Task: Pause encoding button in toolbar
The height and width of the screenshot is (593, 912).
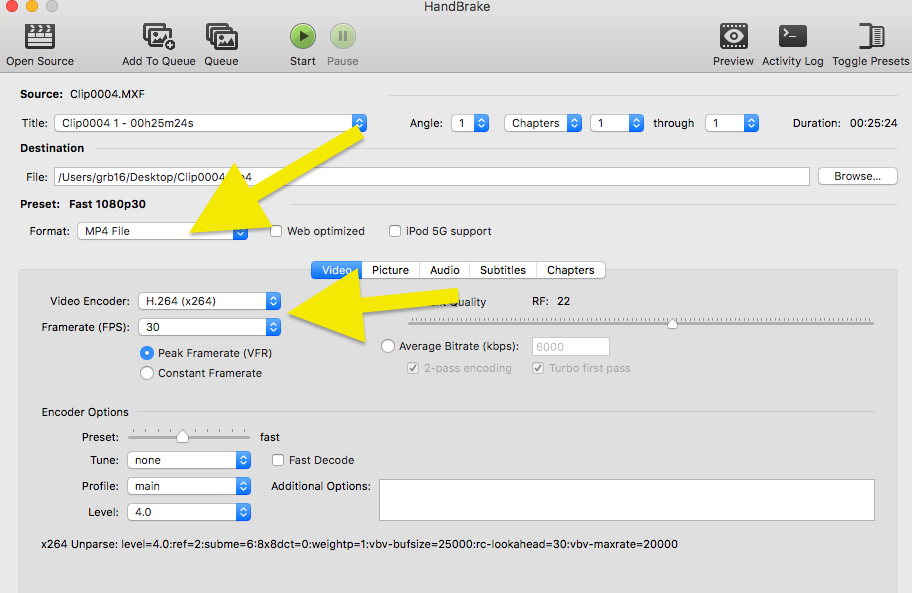Action: coord(343,36)
